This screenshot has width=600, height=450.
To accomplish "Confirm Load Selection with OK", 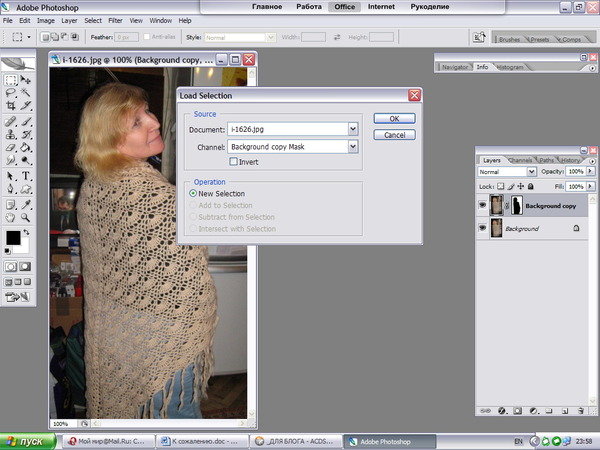I will [x=395, y=119].
